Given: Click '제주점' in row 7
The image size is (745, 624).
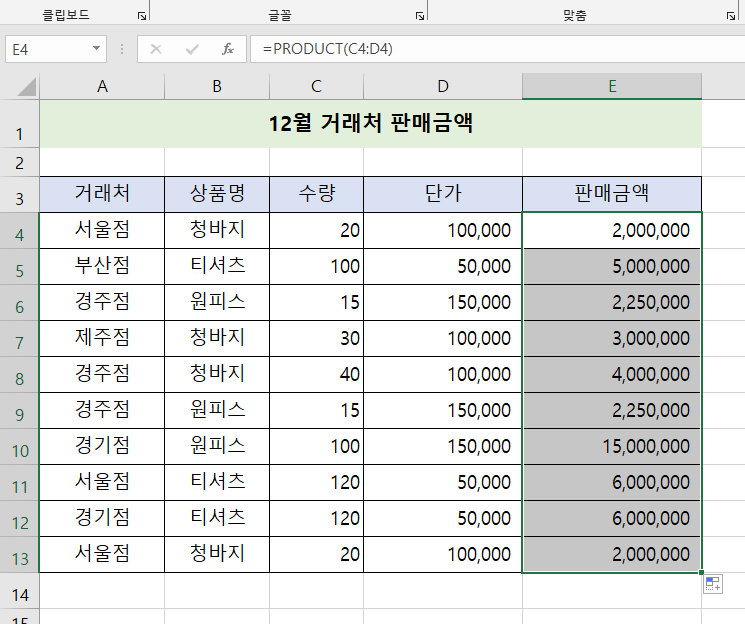Looking at the screenshot, I should click(x=102, y=339).
